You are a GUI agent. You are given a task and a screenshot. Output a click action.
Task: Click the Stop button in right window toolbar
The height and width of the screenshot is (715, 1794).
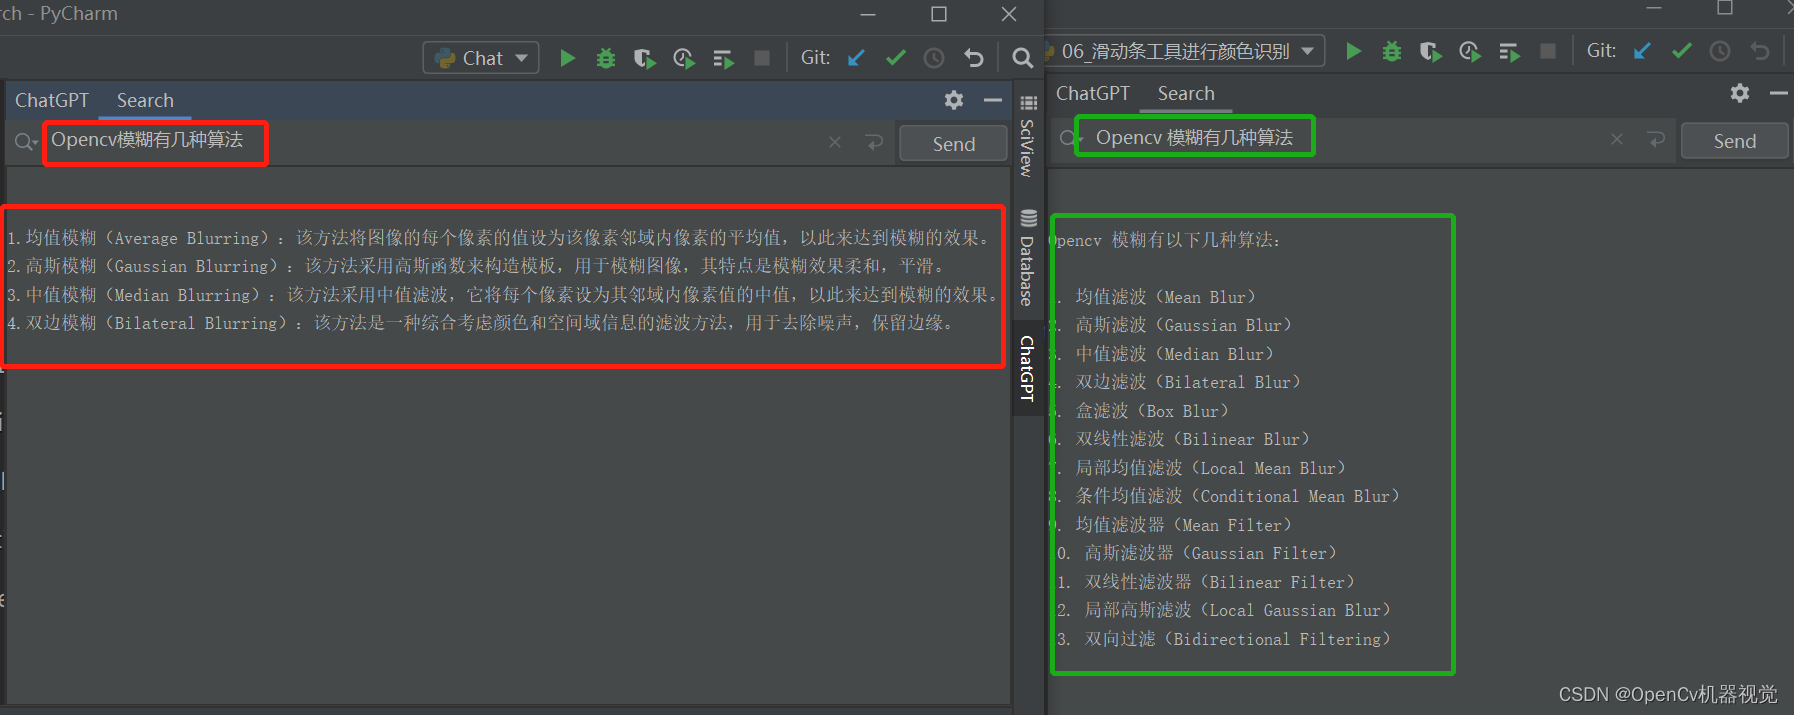pos(1548,51)
